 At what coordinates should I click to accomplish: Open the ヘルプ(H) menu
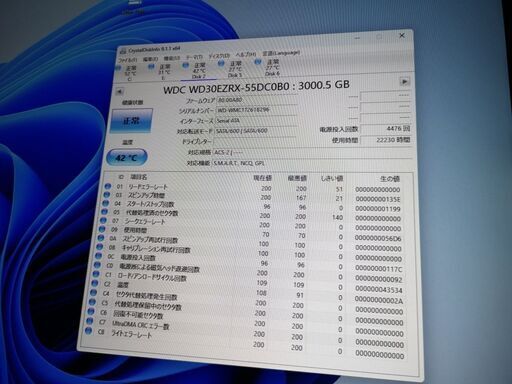(x=245, y=55)
